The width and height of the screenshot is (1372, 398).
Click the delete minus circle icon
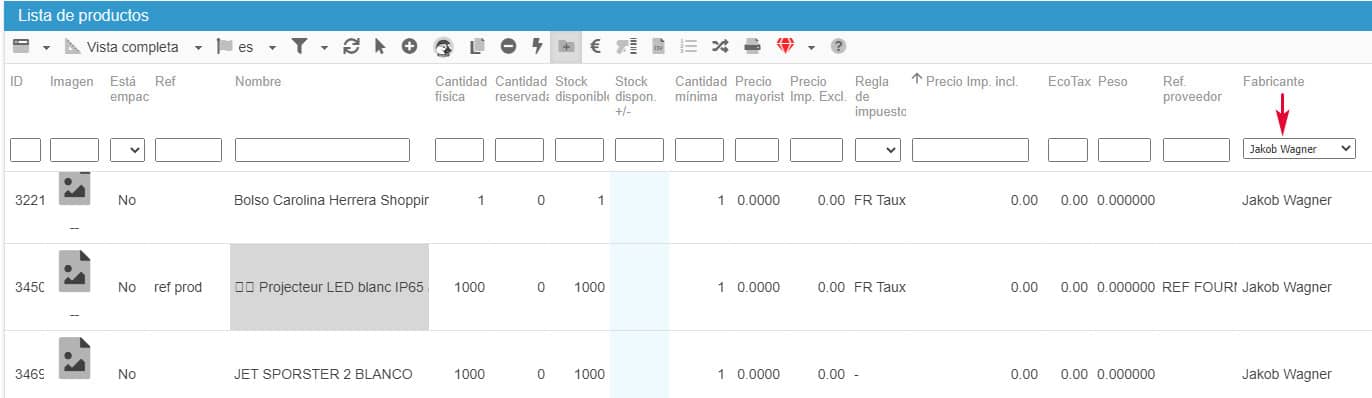click(x=508, y=46)
